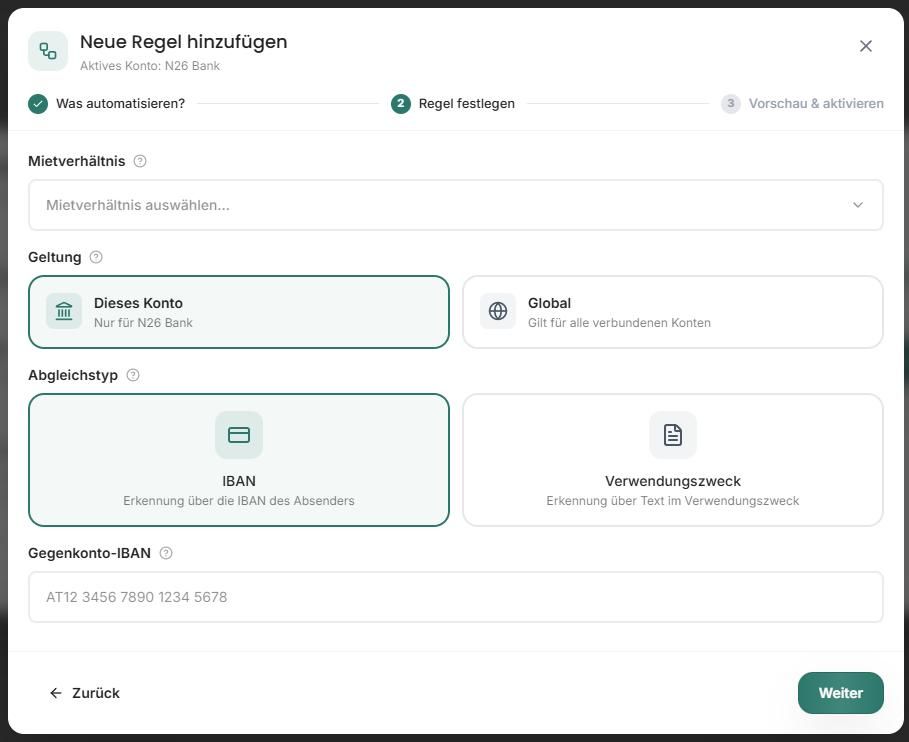Show help for Mietverhältnis field
Image resolution: width=909 pixels, height=742 pixels.
(x=140, y=161)
